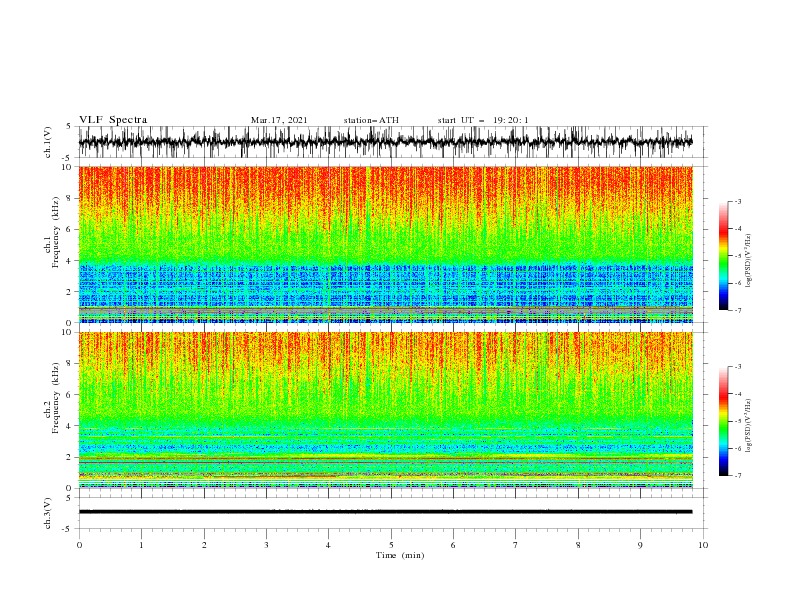
Task: Select the "start UT = 19:20:1" text
Action: click(x=483, y=120)
